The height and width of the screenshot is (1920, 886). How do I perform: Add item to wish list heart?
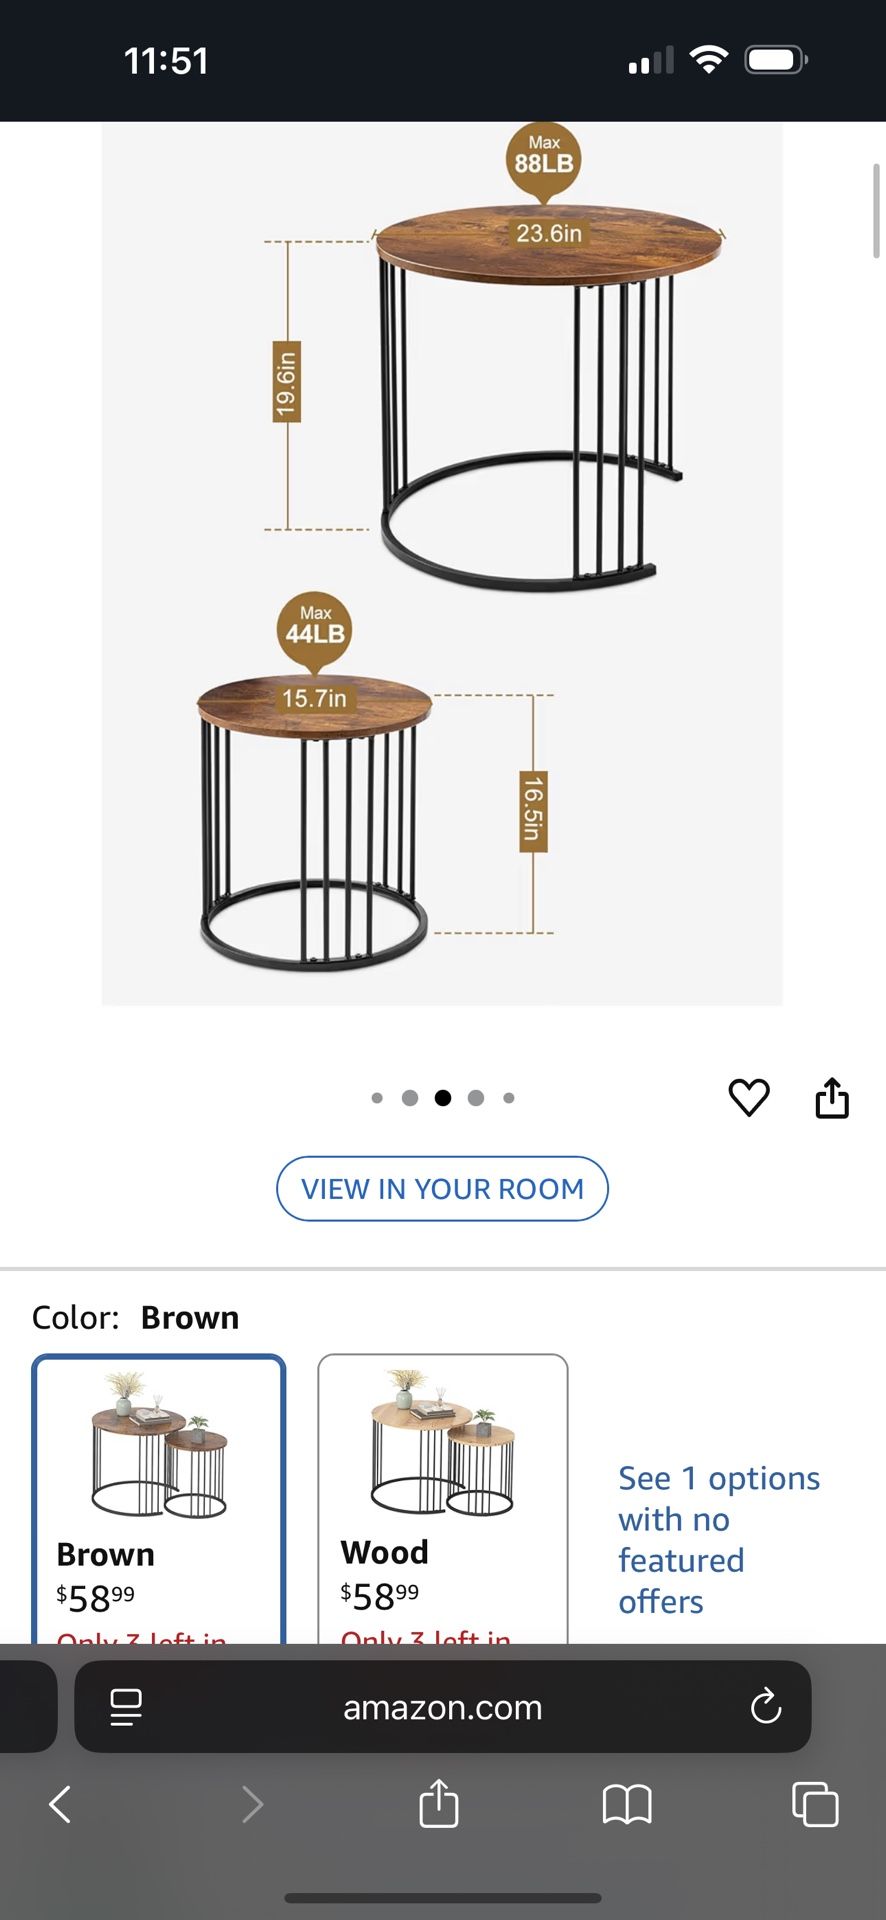748,1097
